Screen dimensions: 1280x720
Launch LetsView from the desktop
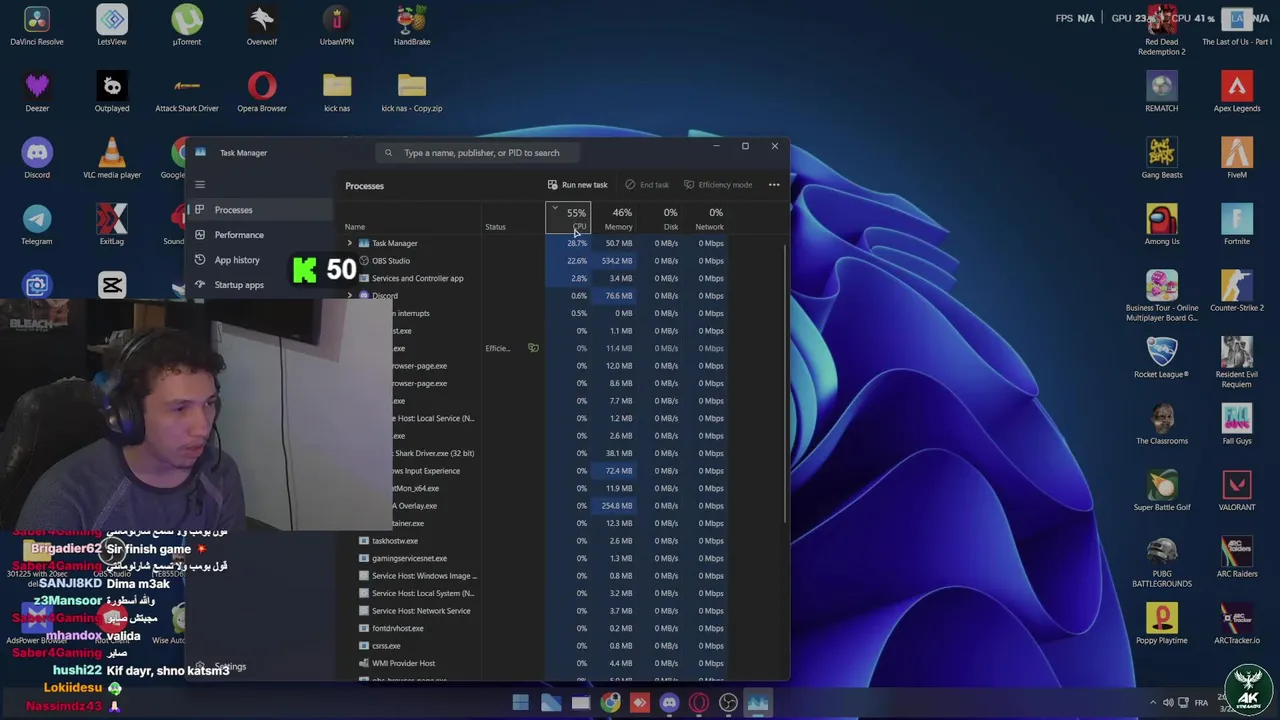(x=112, y=25)
